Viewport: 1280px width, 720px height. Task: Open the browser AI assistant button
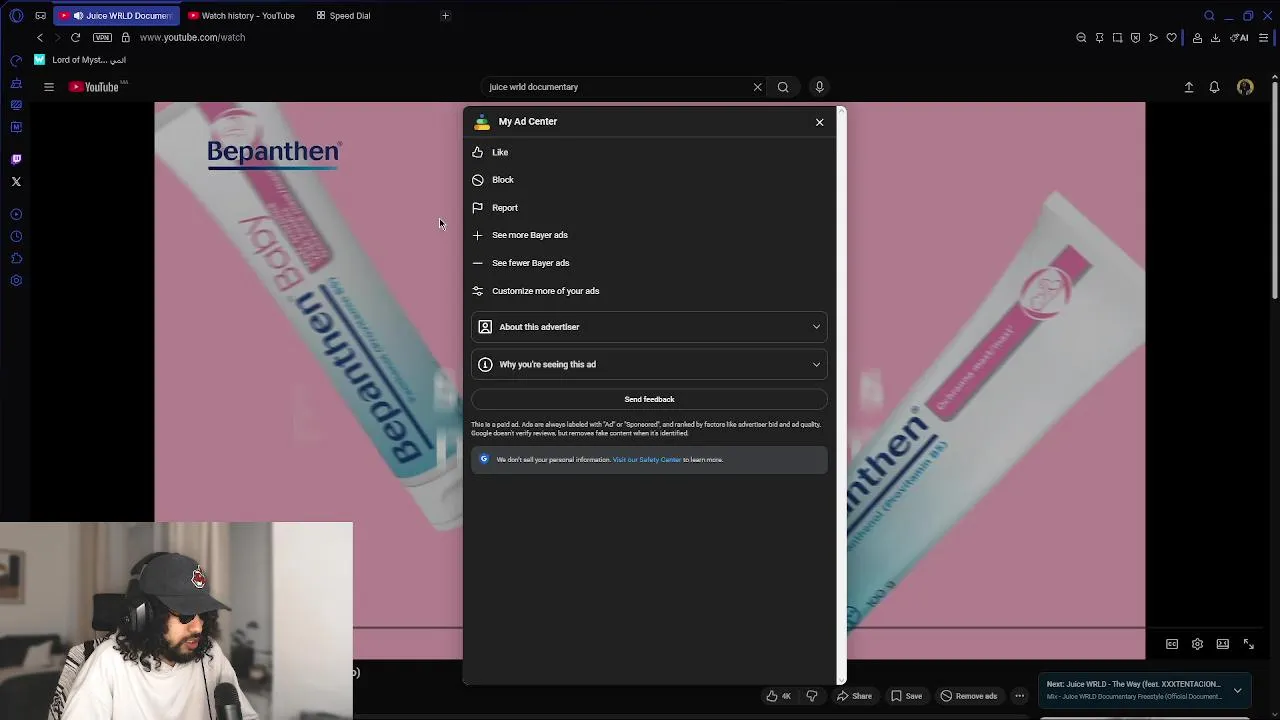point(1239,38)
